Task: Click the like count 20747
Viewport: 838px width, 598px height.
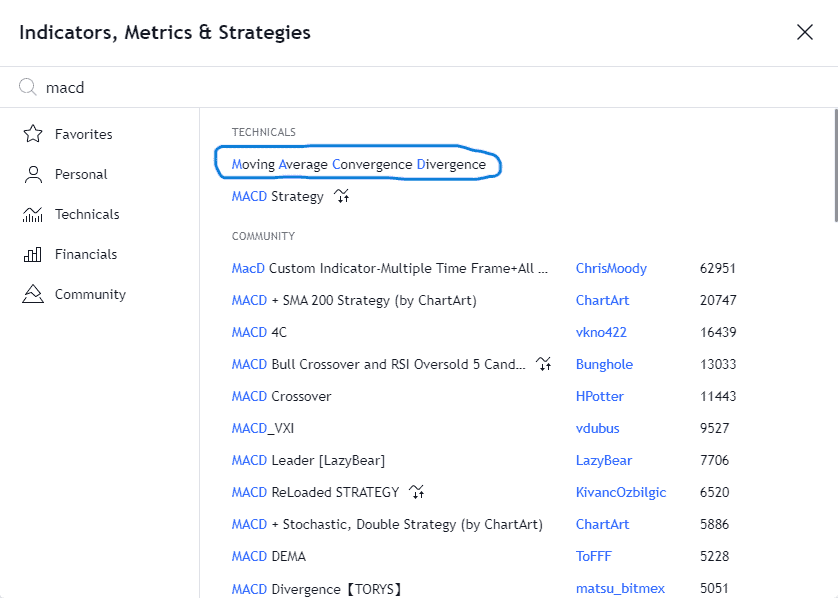Action: (x=718, y=300)
